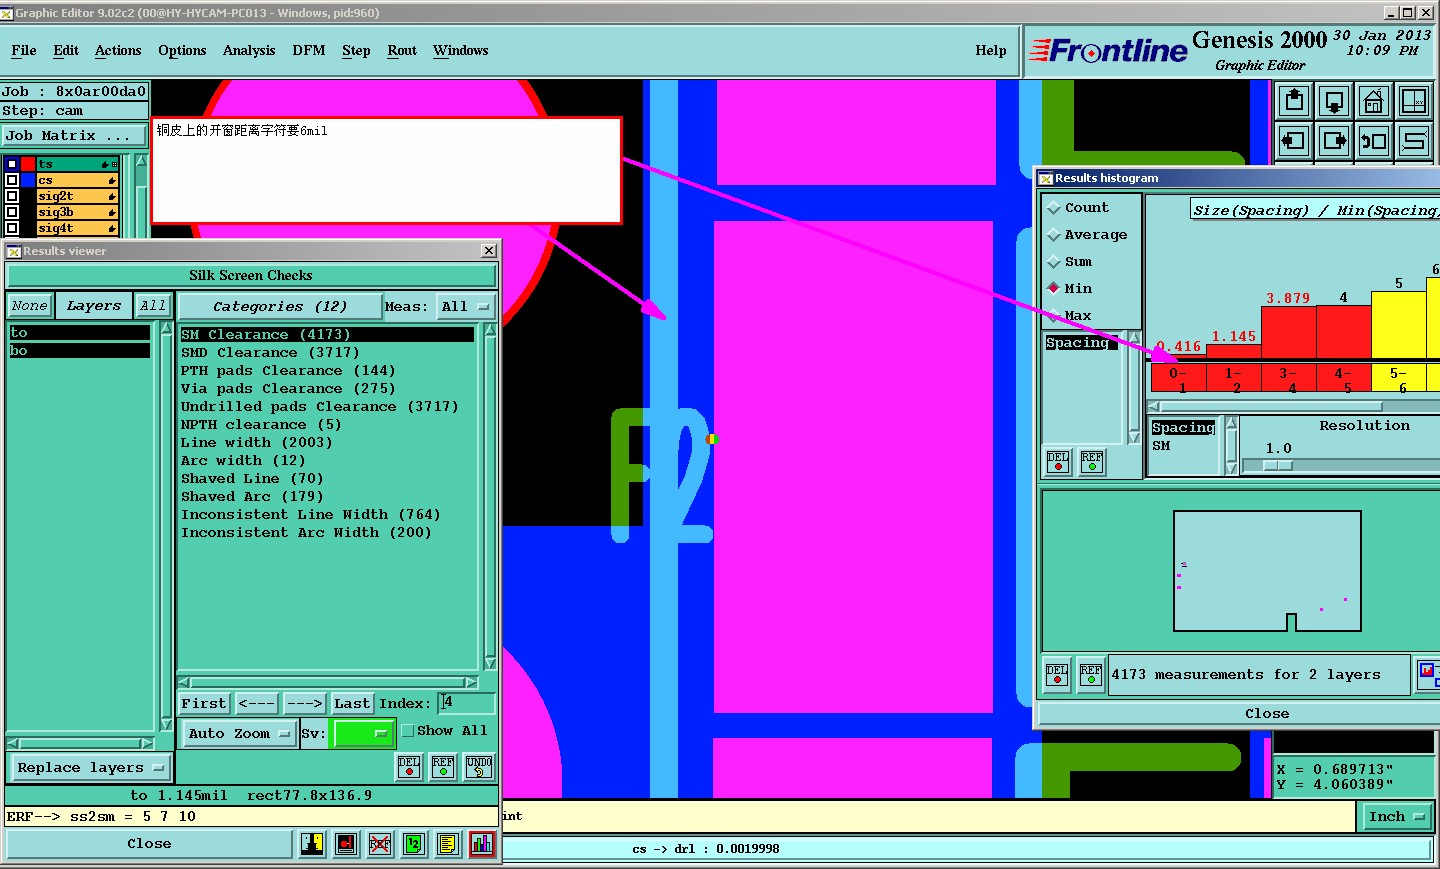Click histogram horizontal scrollbar

coord(1293,406)
